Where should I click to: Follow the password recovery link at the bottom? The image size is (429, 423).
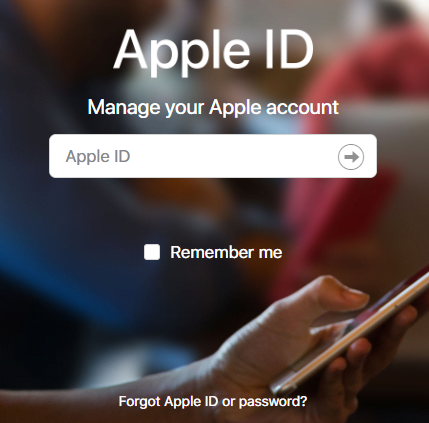tap(213, 401)
